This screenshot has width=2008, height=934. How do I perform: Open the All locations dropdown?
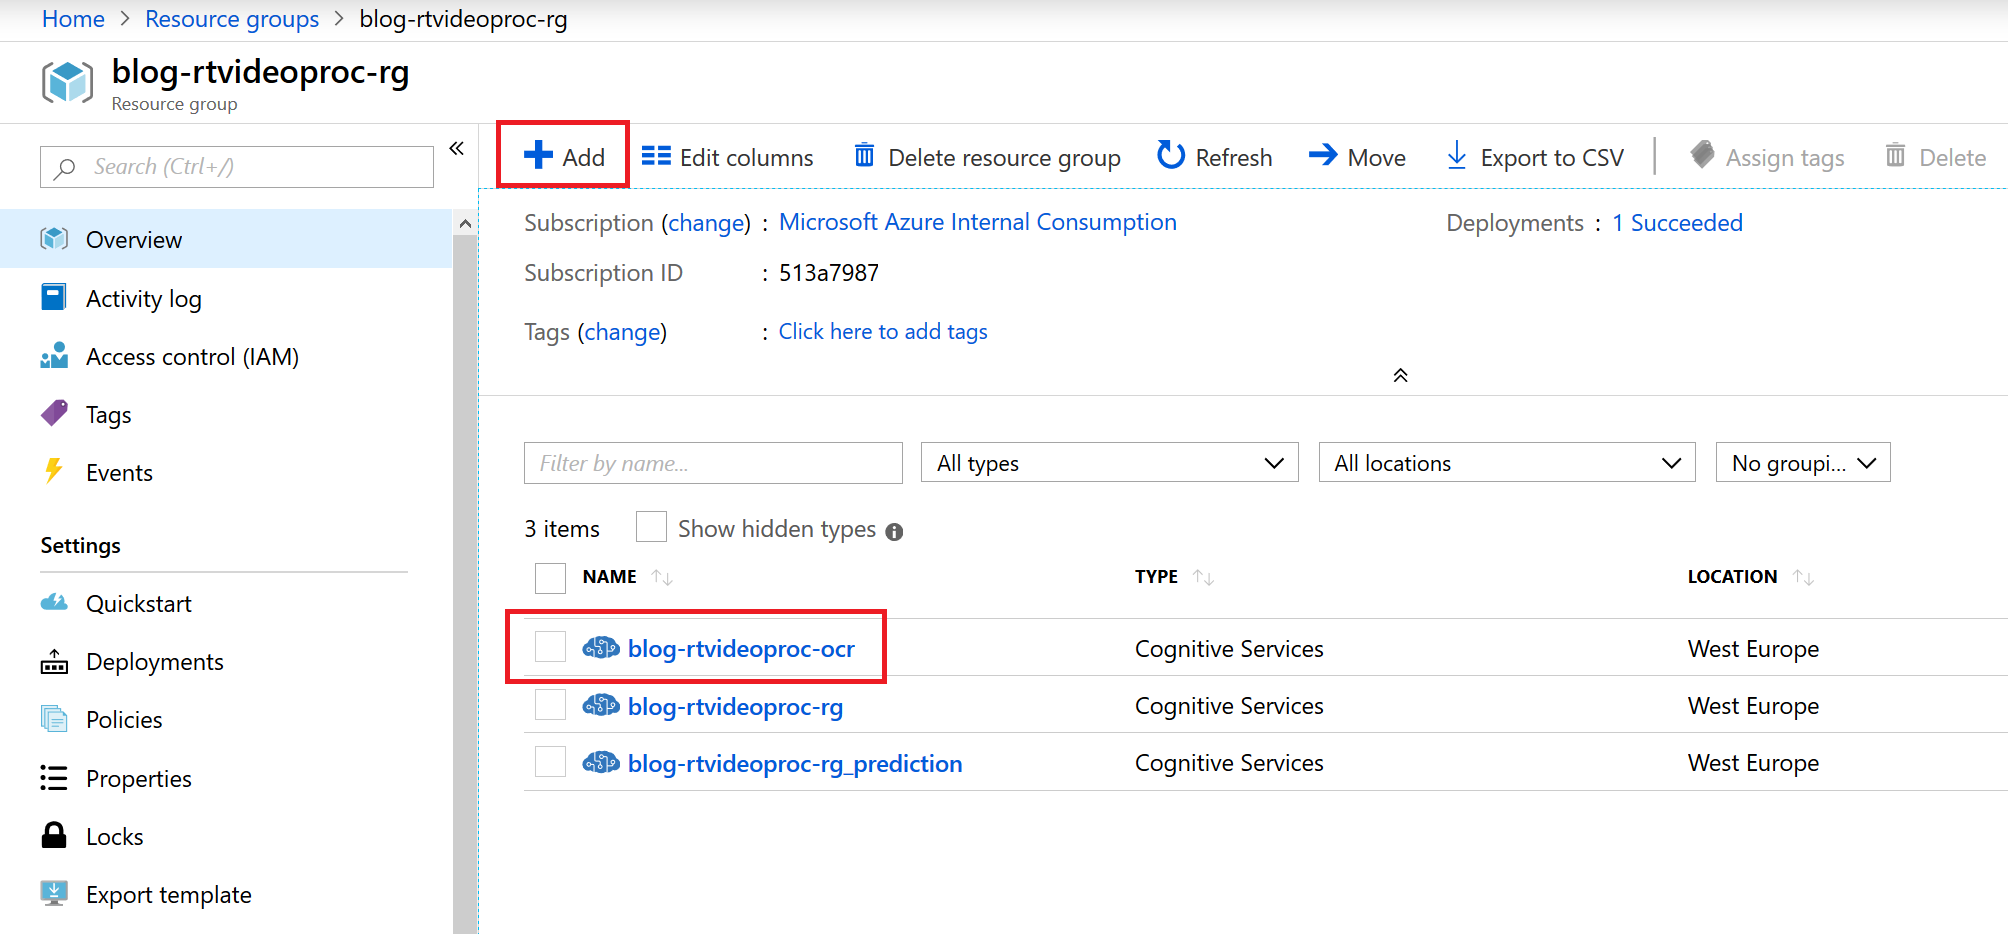click(x=1506, y=463)
